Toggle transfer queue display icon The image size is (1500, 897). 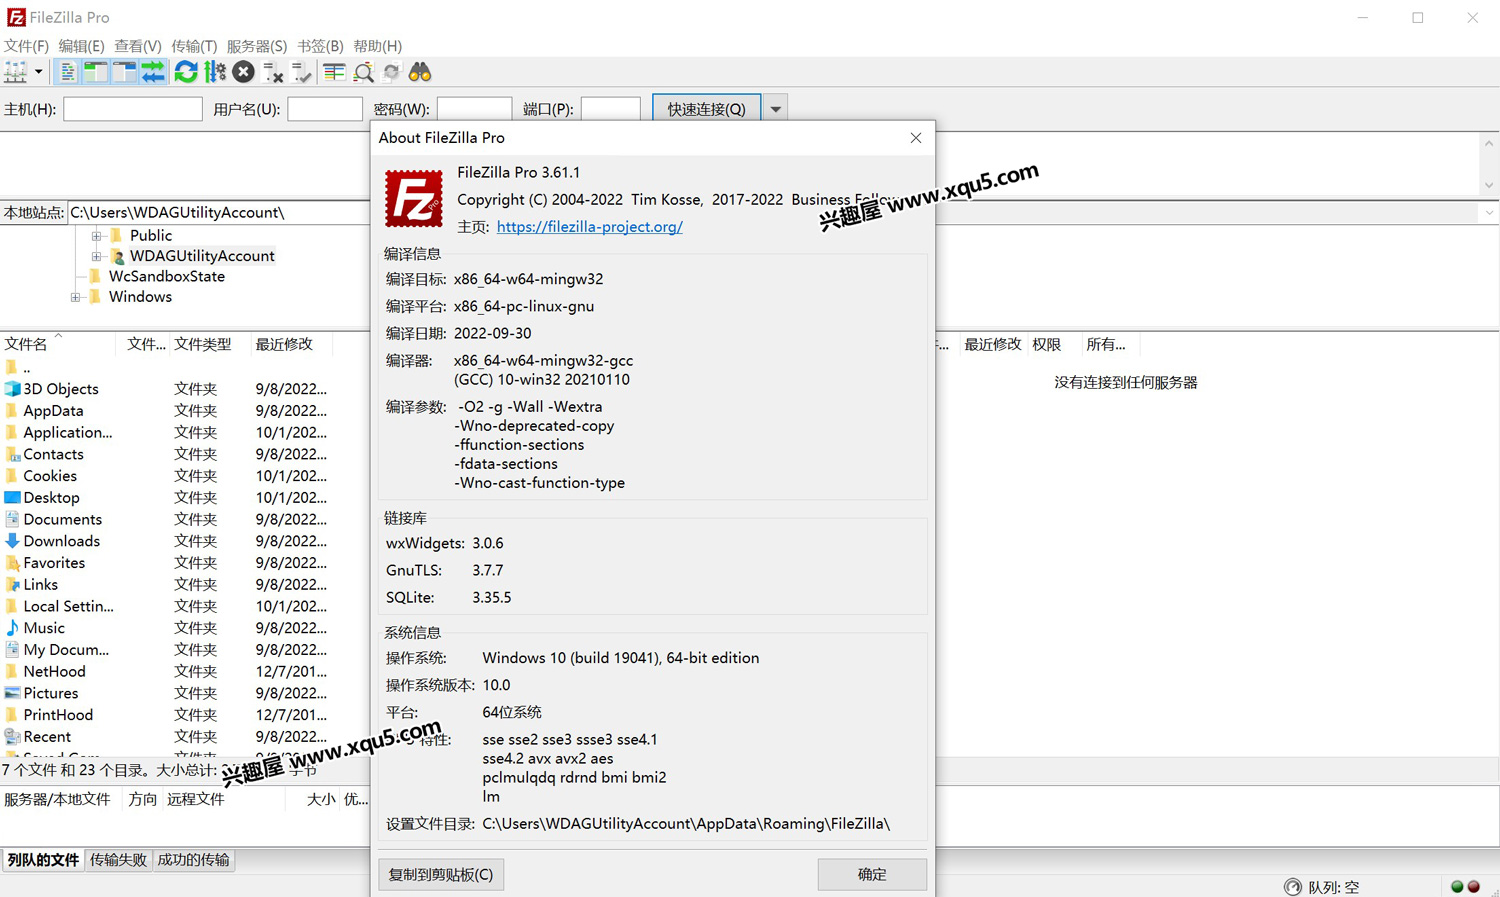(x=153, y=72)
